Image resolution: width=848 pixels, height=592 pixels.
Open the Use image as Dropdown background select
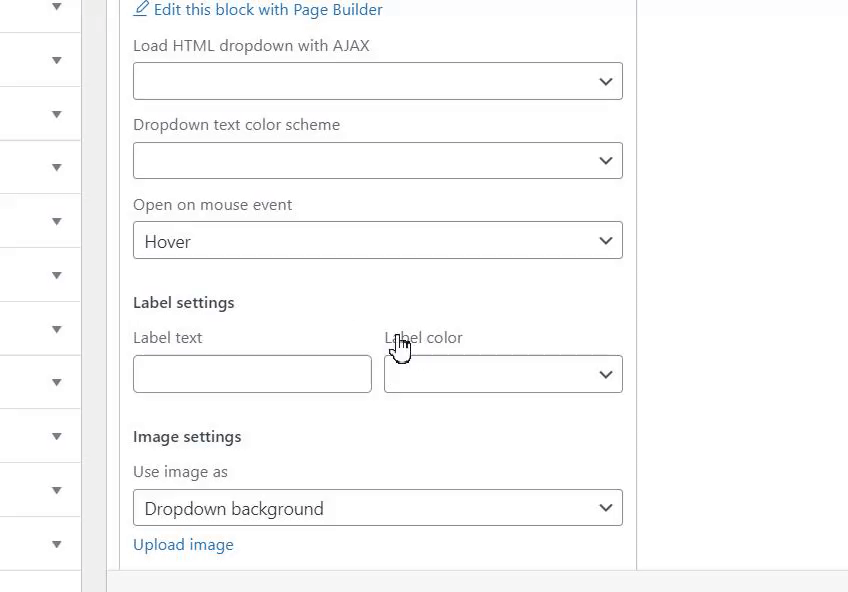click(x=377, y=508)
